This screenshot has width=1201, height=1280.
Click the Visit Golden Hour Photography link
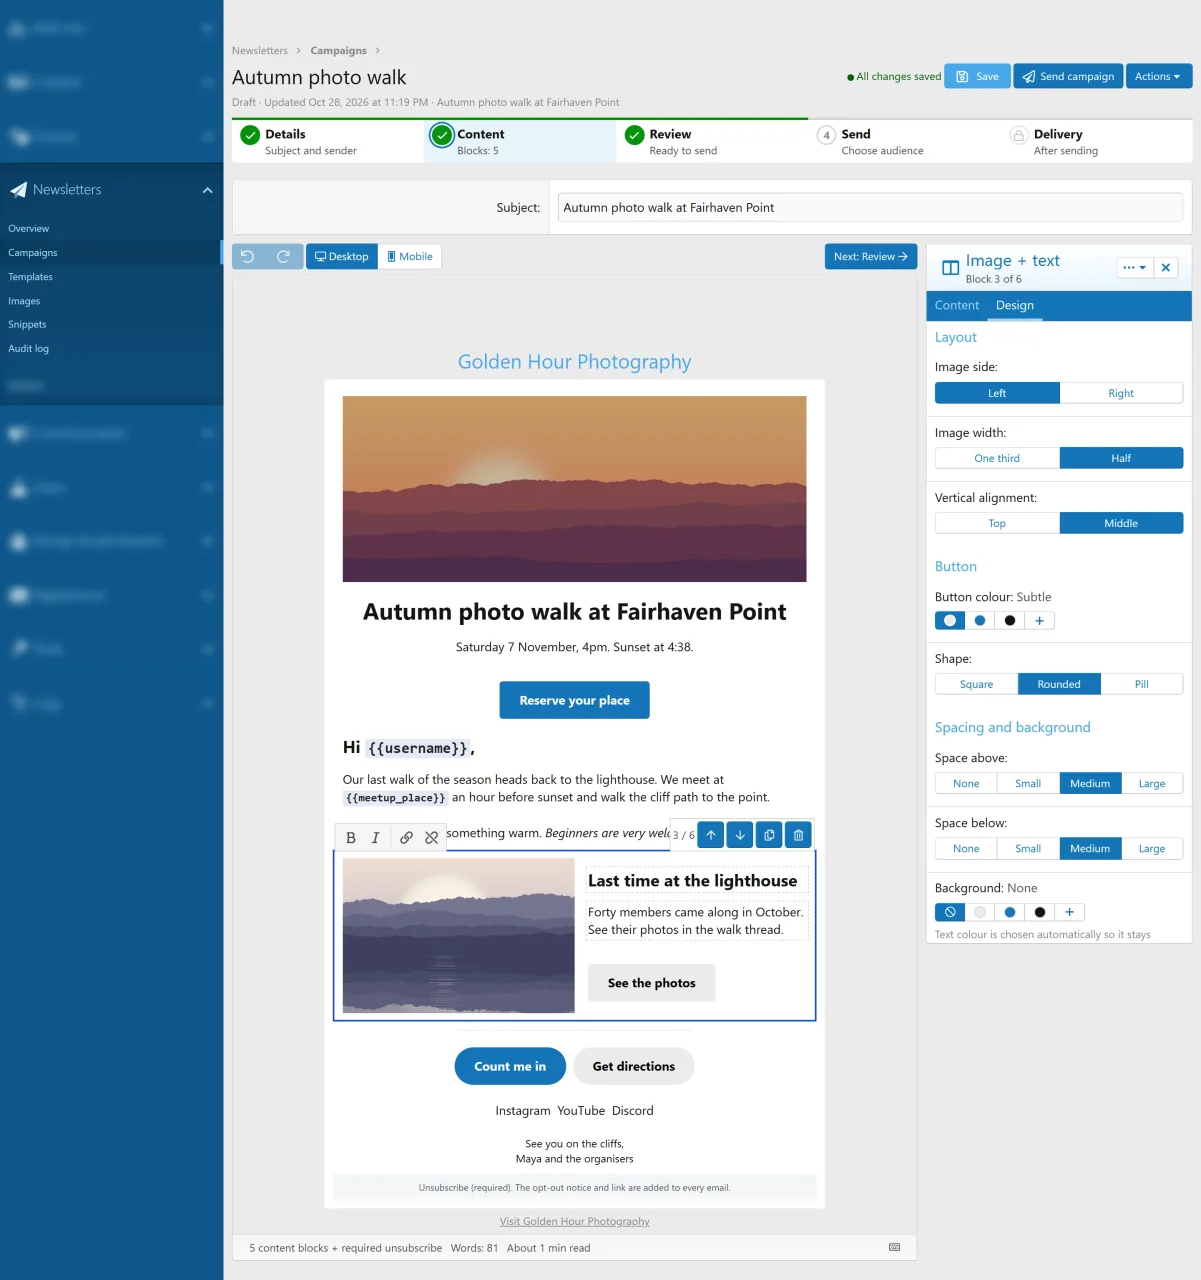coord(575,1221)
